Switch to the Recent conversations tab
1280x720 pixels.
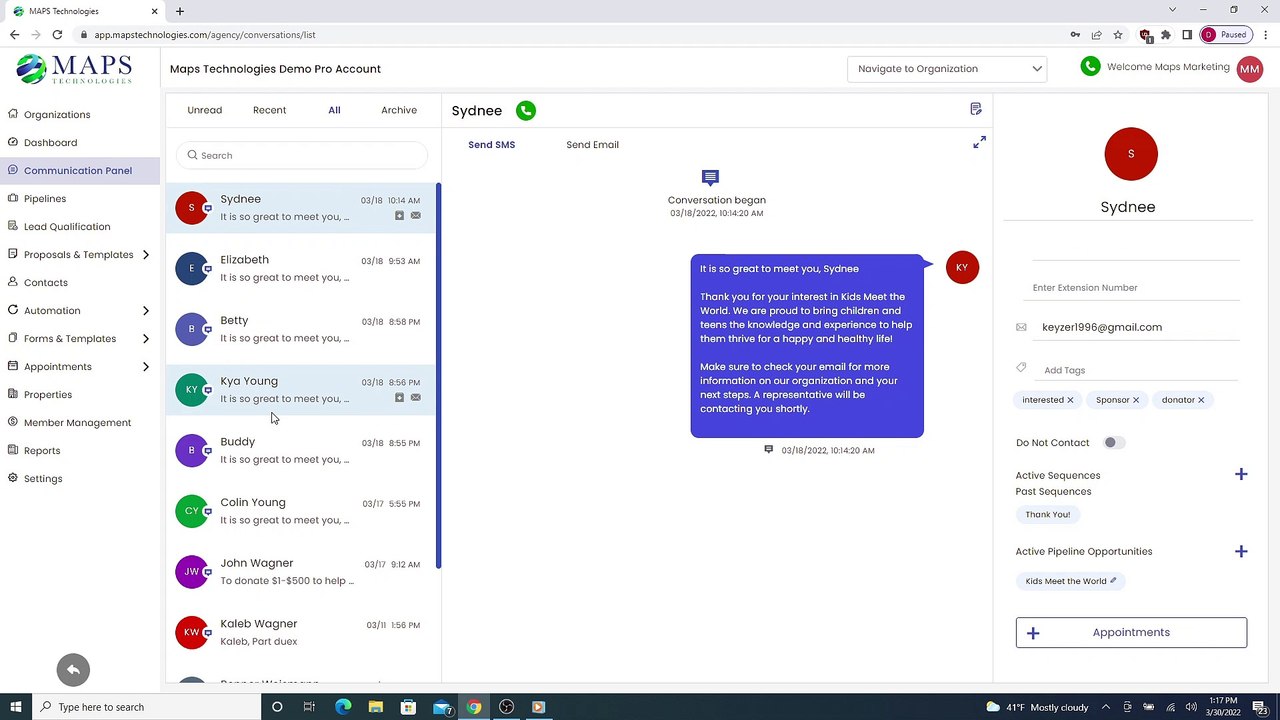click(x=269, y=110)
